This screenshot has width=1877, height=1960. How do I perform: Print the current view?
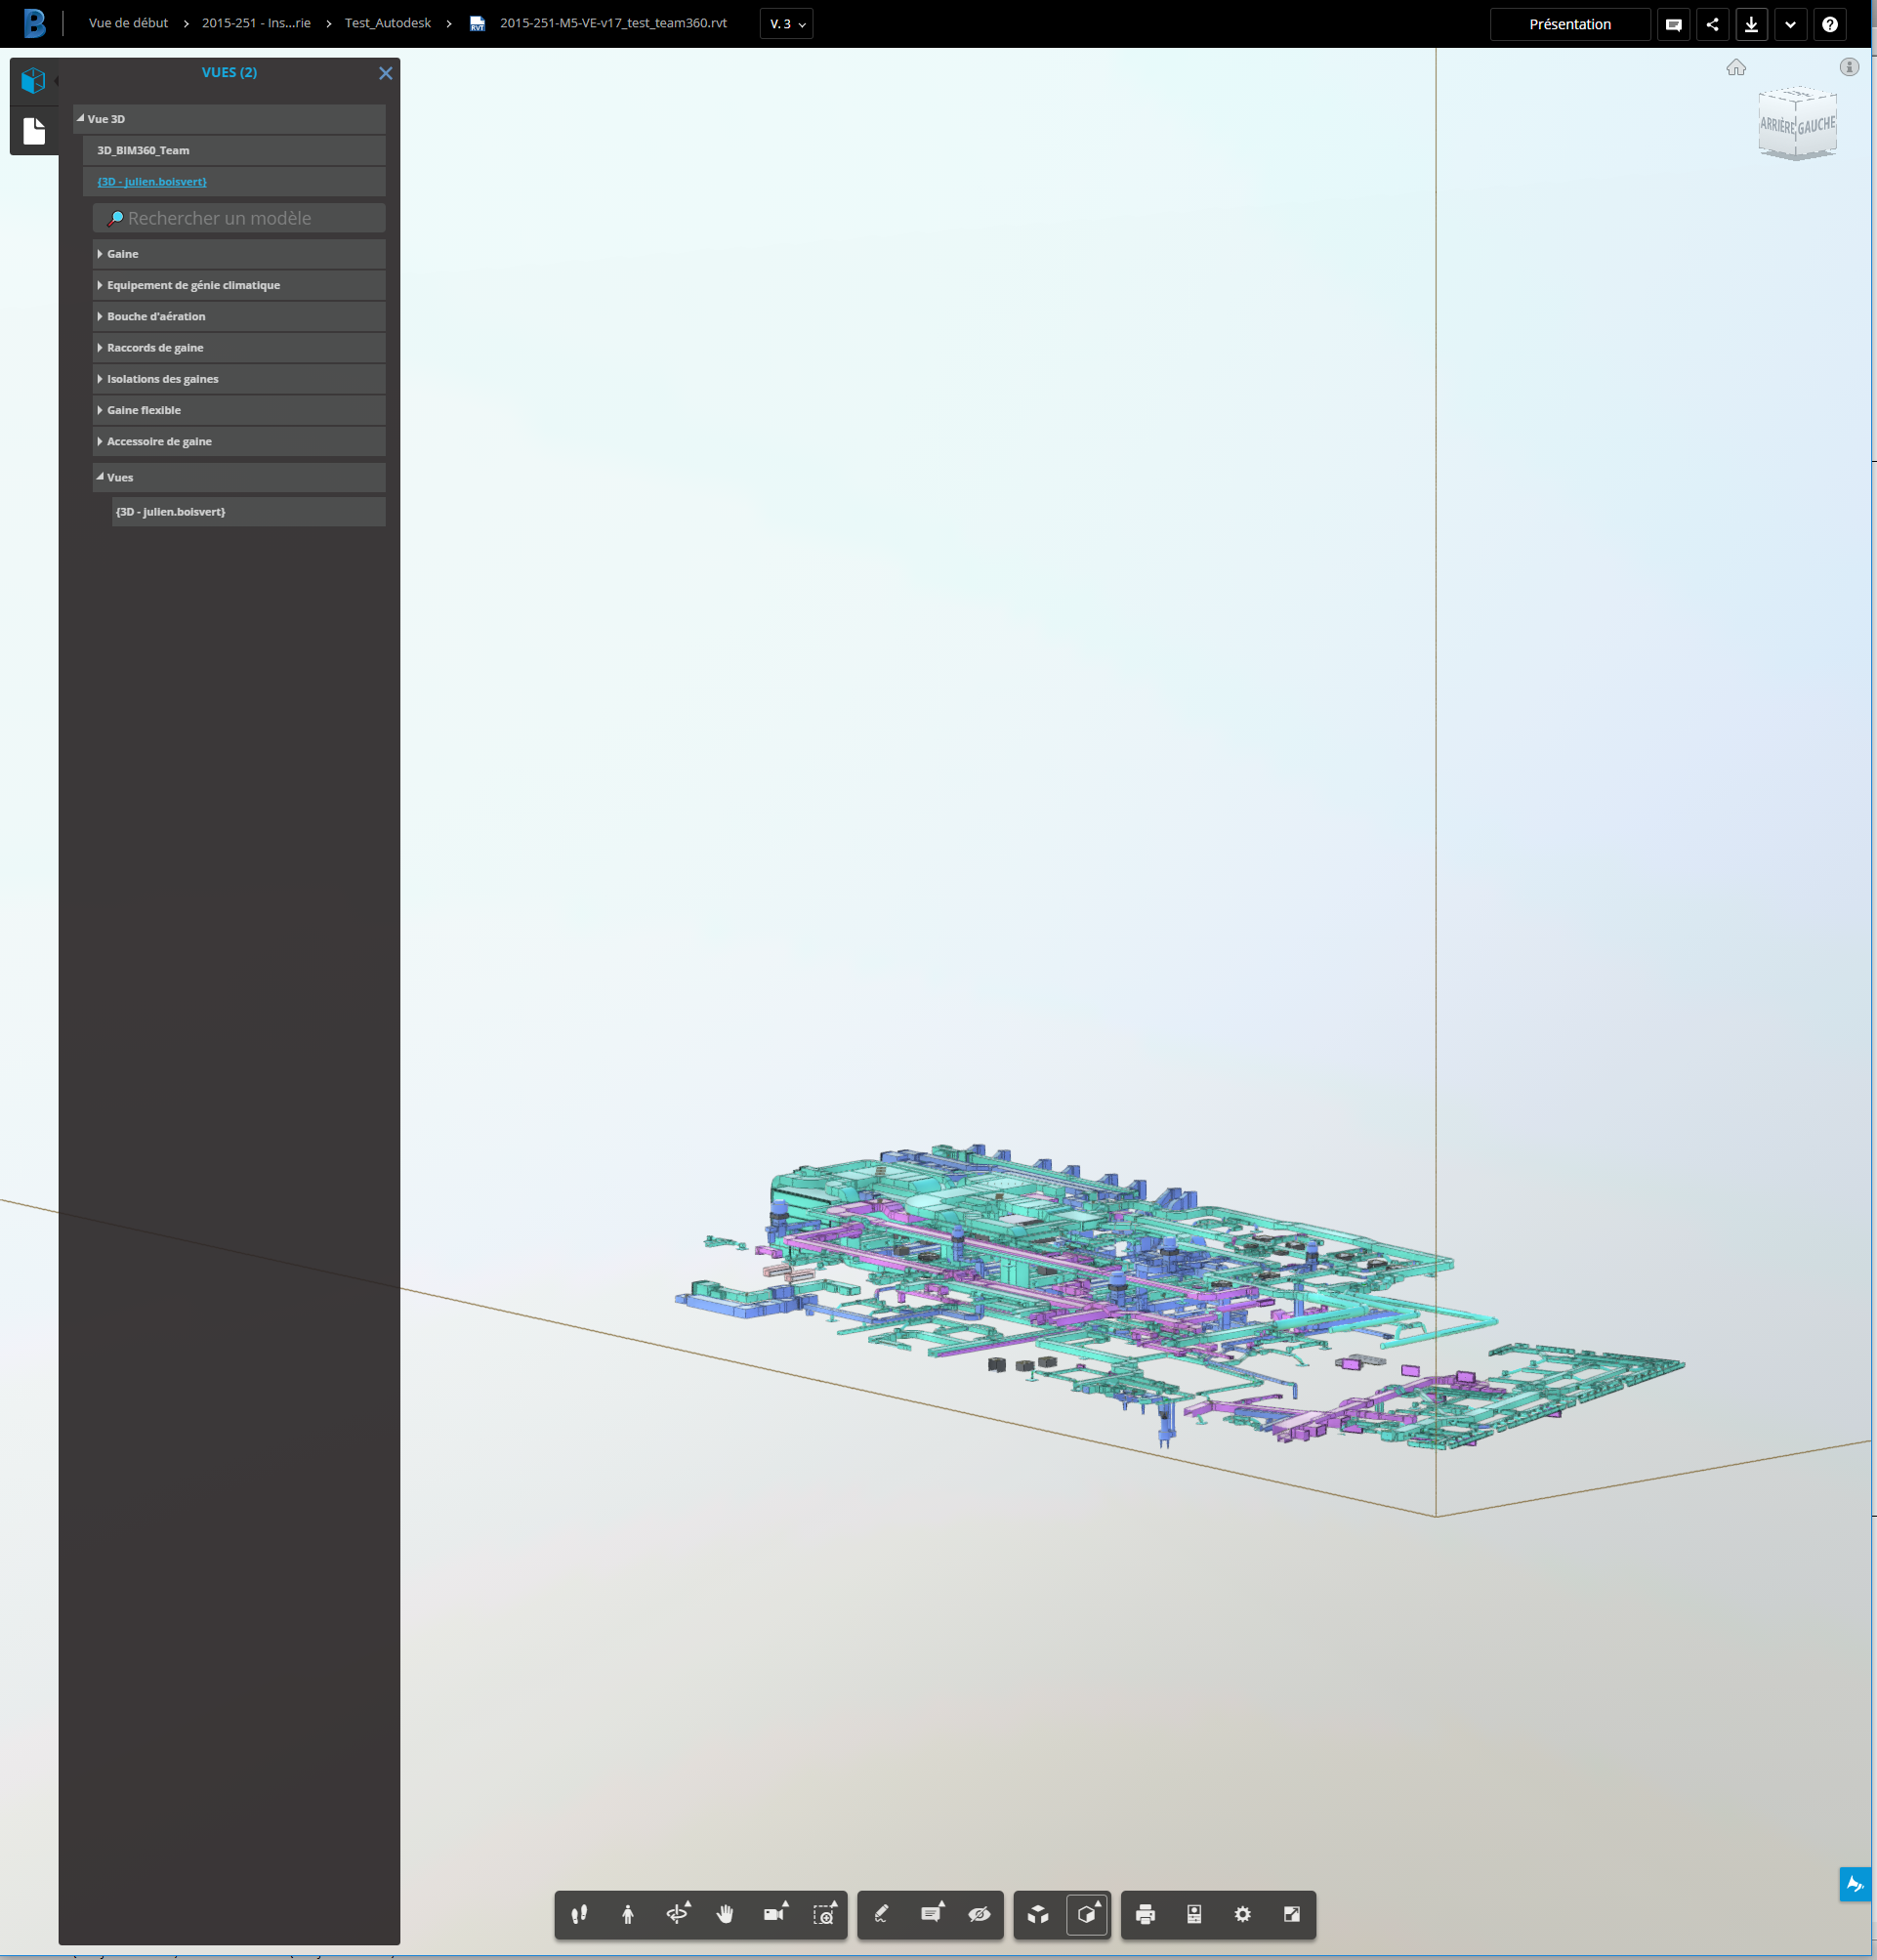(x=1145, y=1914)
